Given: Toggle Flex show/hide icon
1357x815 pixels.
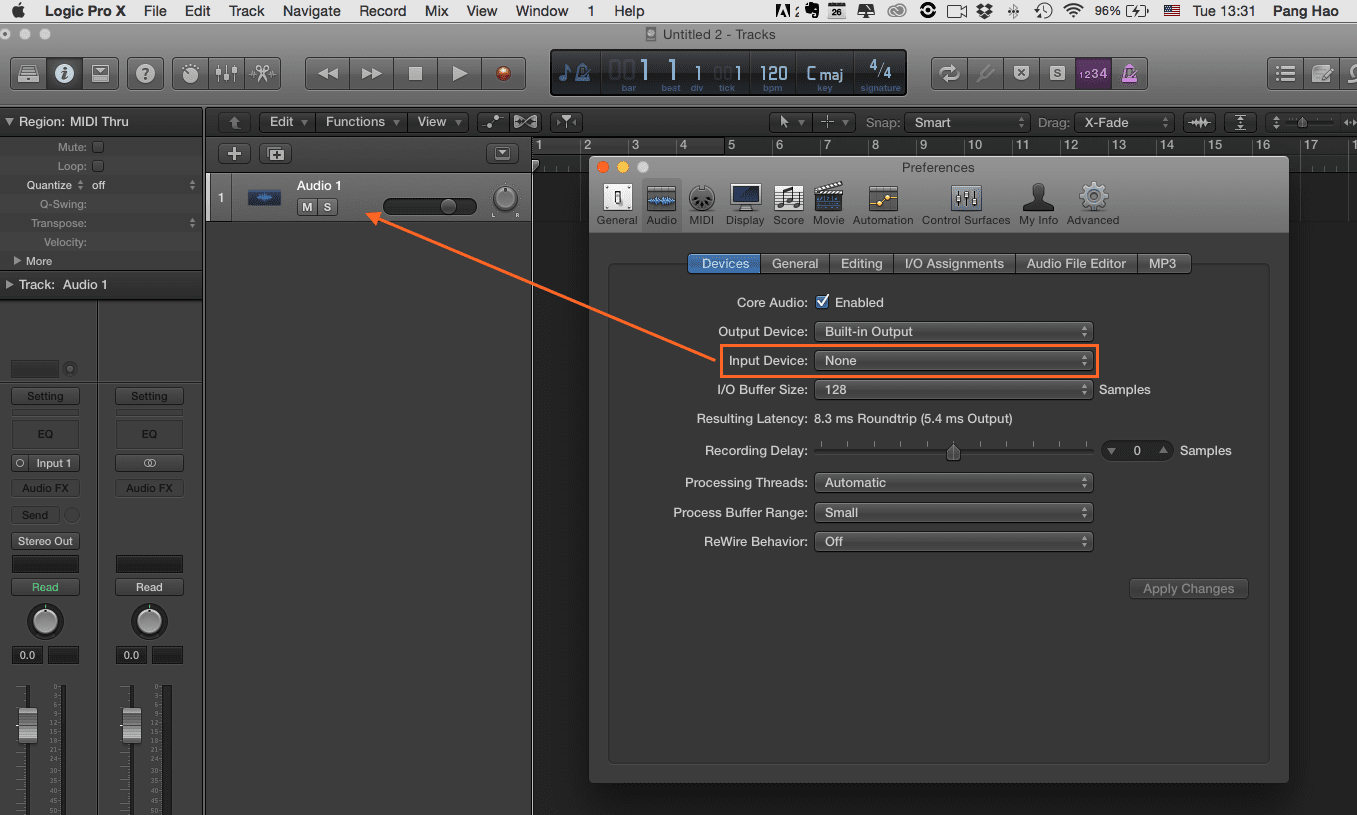Looking at the screenshot, I should click(x=525, y=122).
